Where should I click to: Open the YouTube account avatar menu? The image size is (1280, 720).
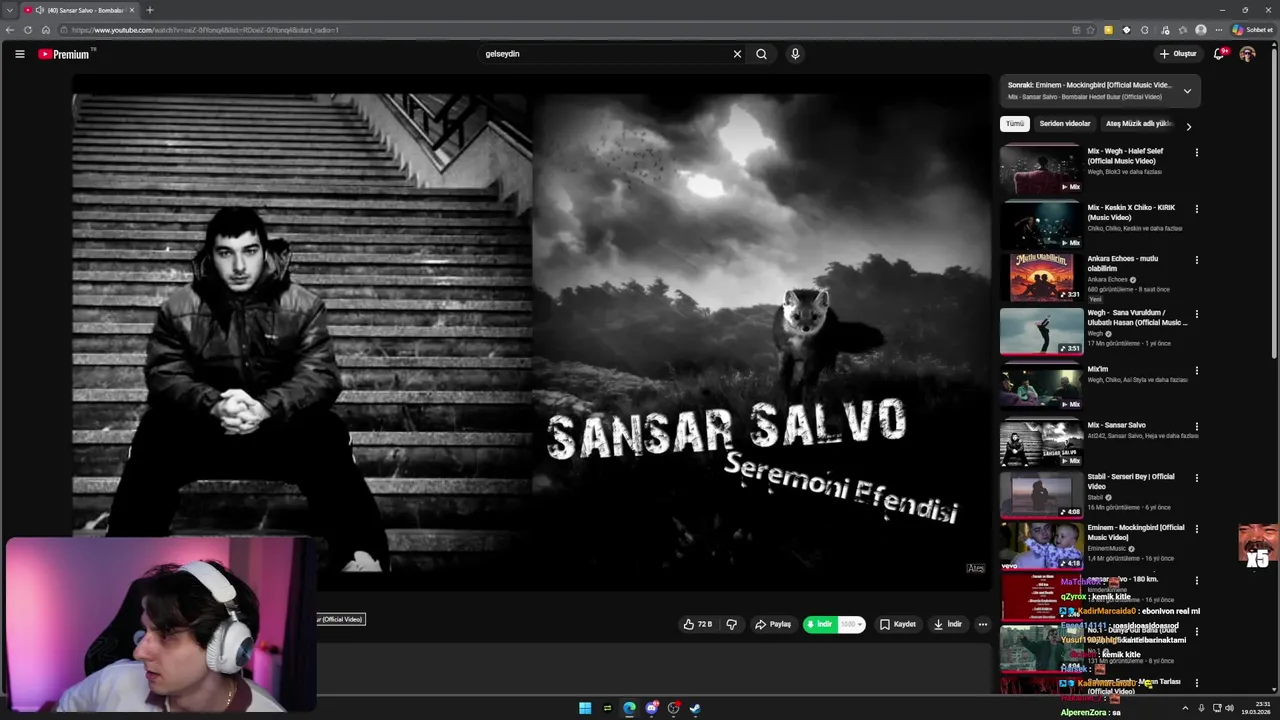point(1247,54)
